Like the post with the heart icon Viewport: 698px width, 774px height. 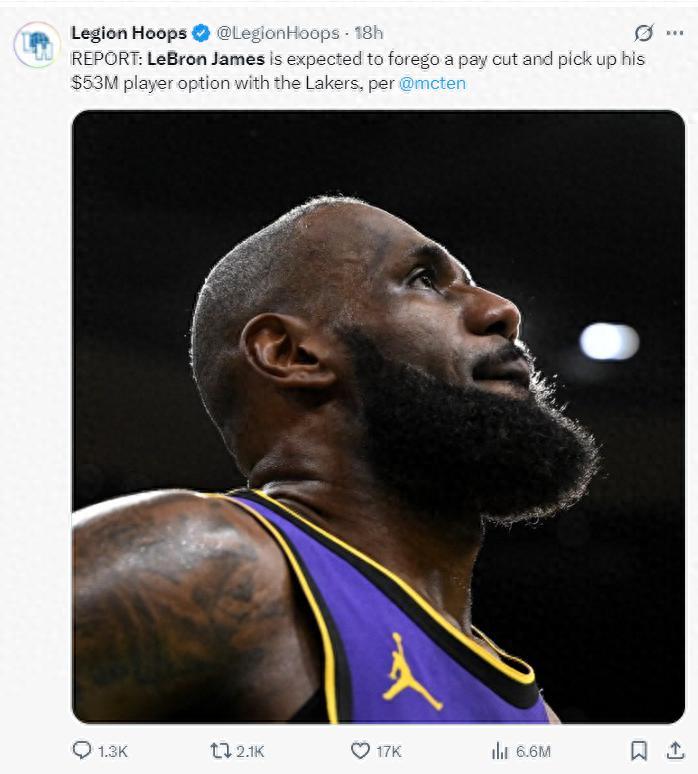(360, 750)
